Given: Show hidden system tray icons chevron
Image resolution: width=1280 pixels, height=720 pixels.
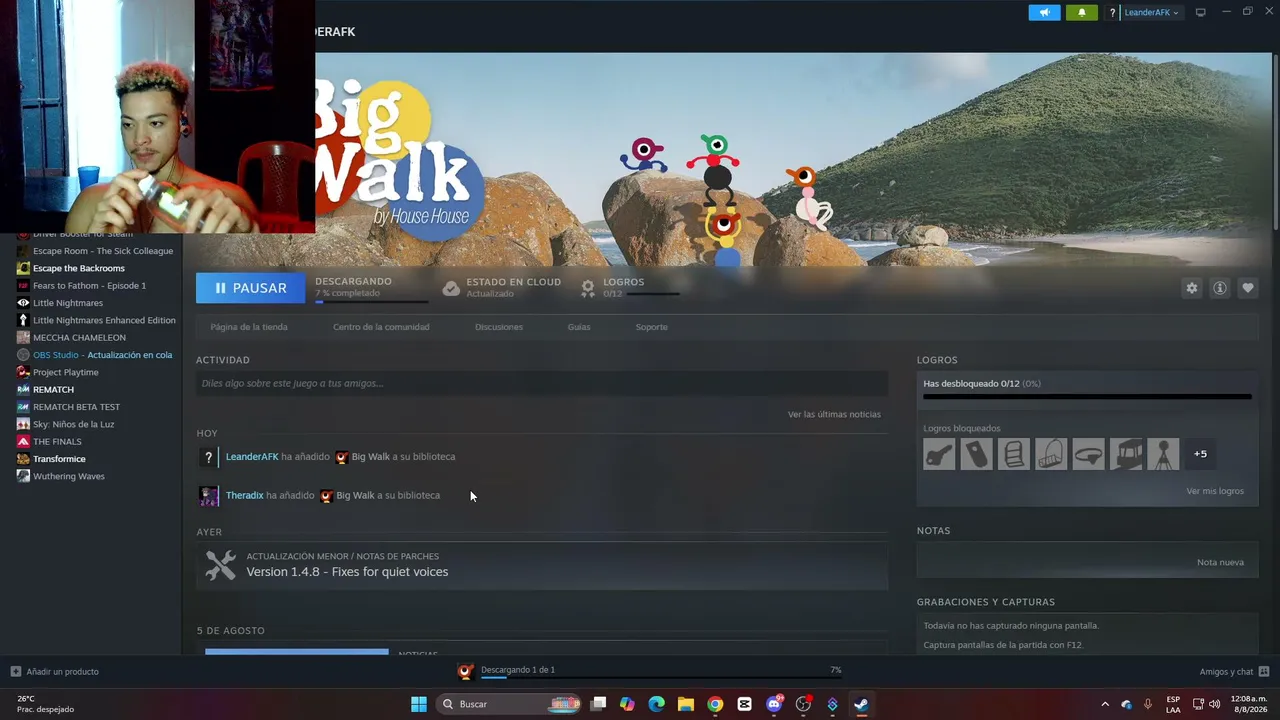Looking at the screenshot, I should [1105, 704].
